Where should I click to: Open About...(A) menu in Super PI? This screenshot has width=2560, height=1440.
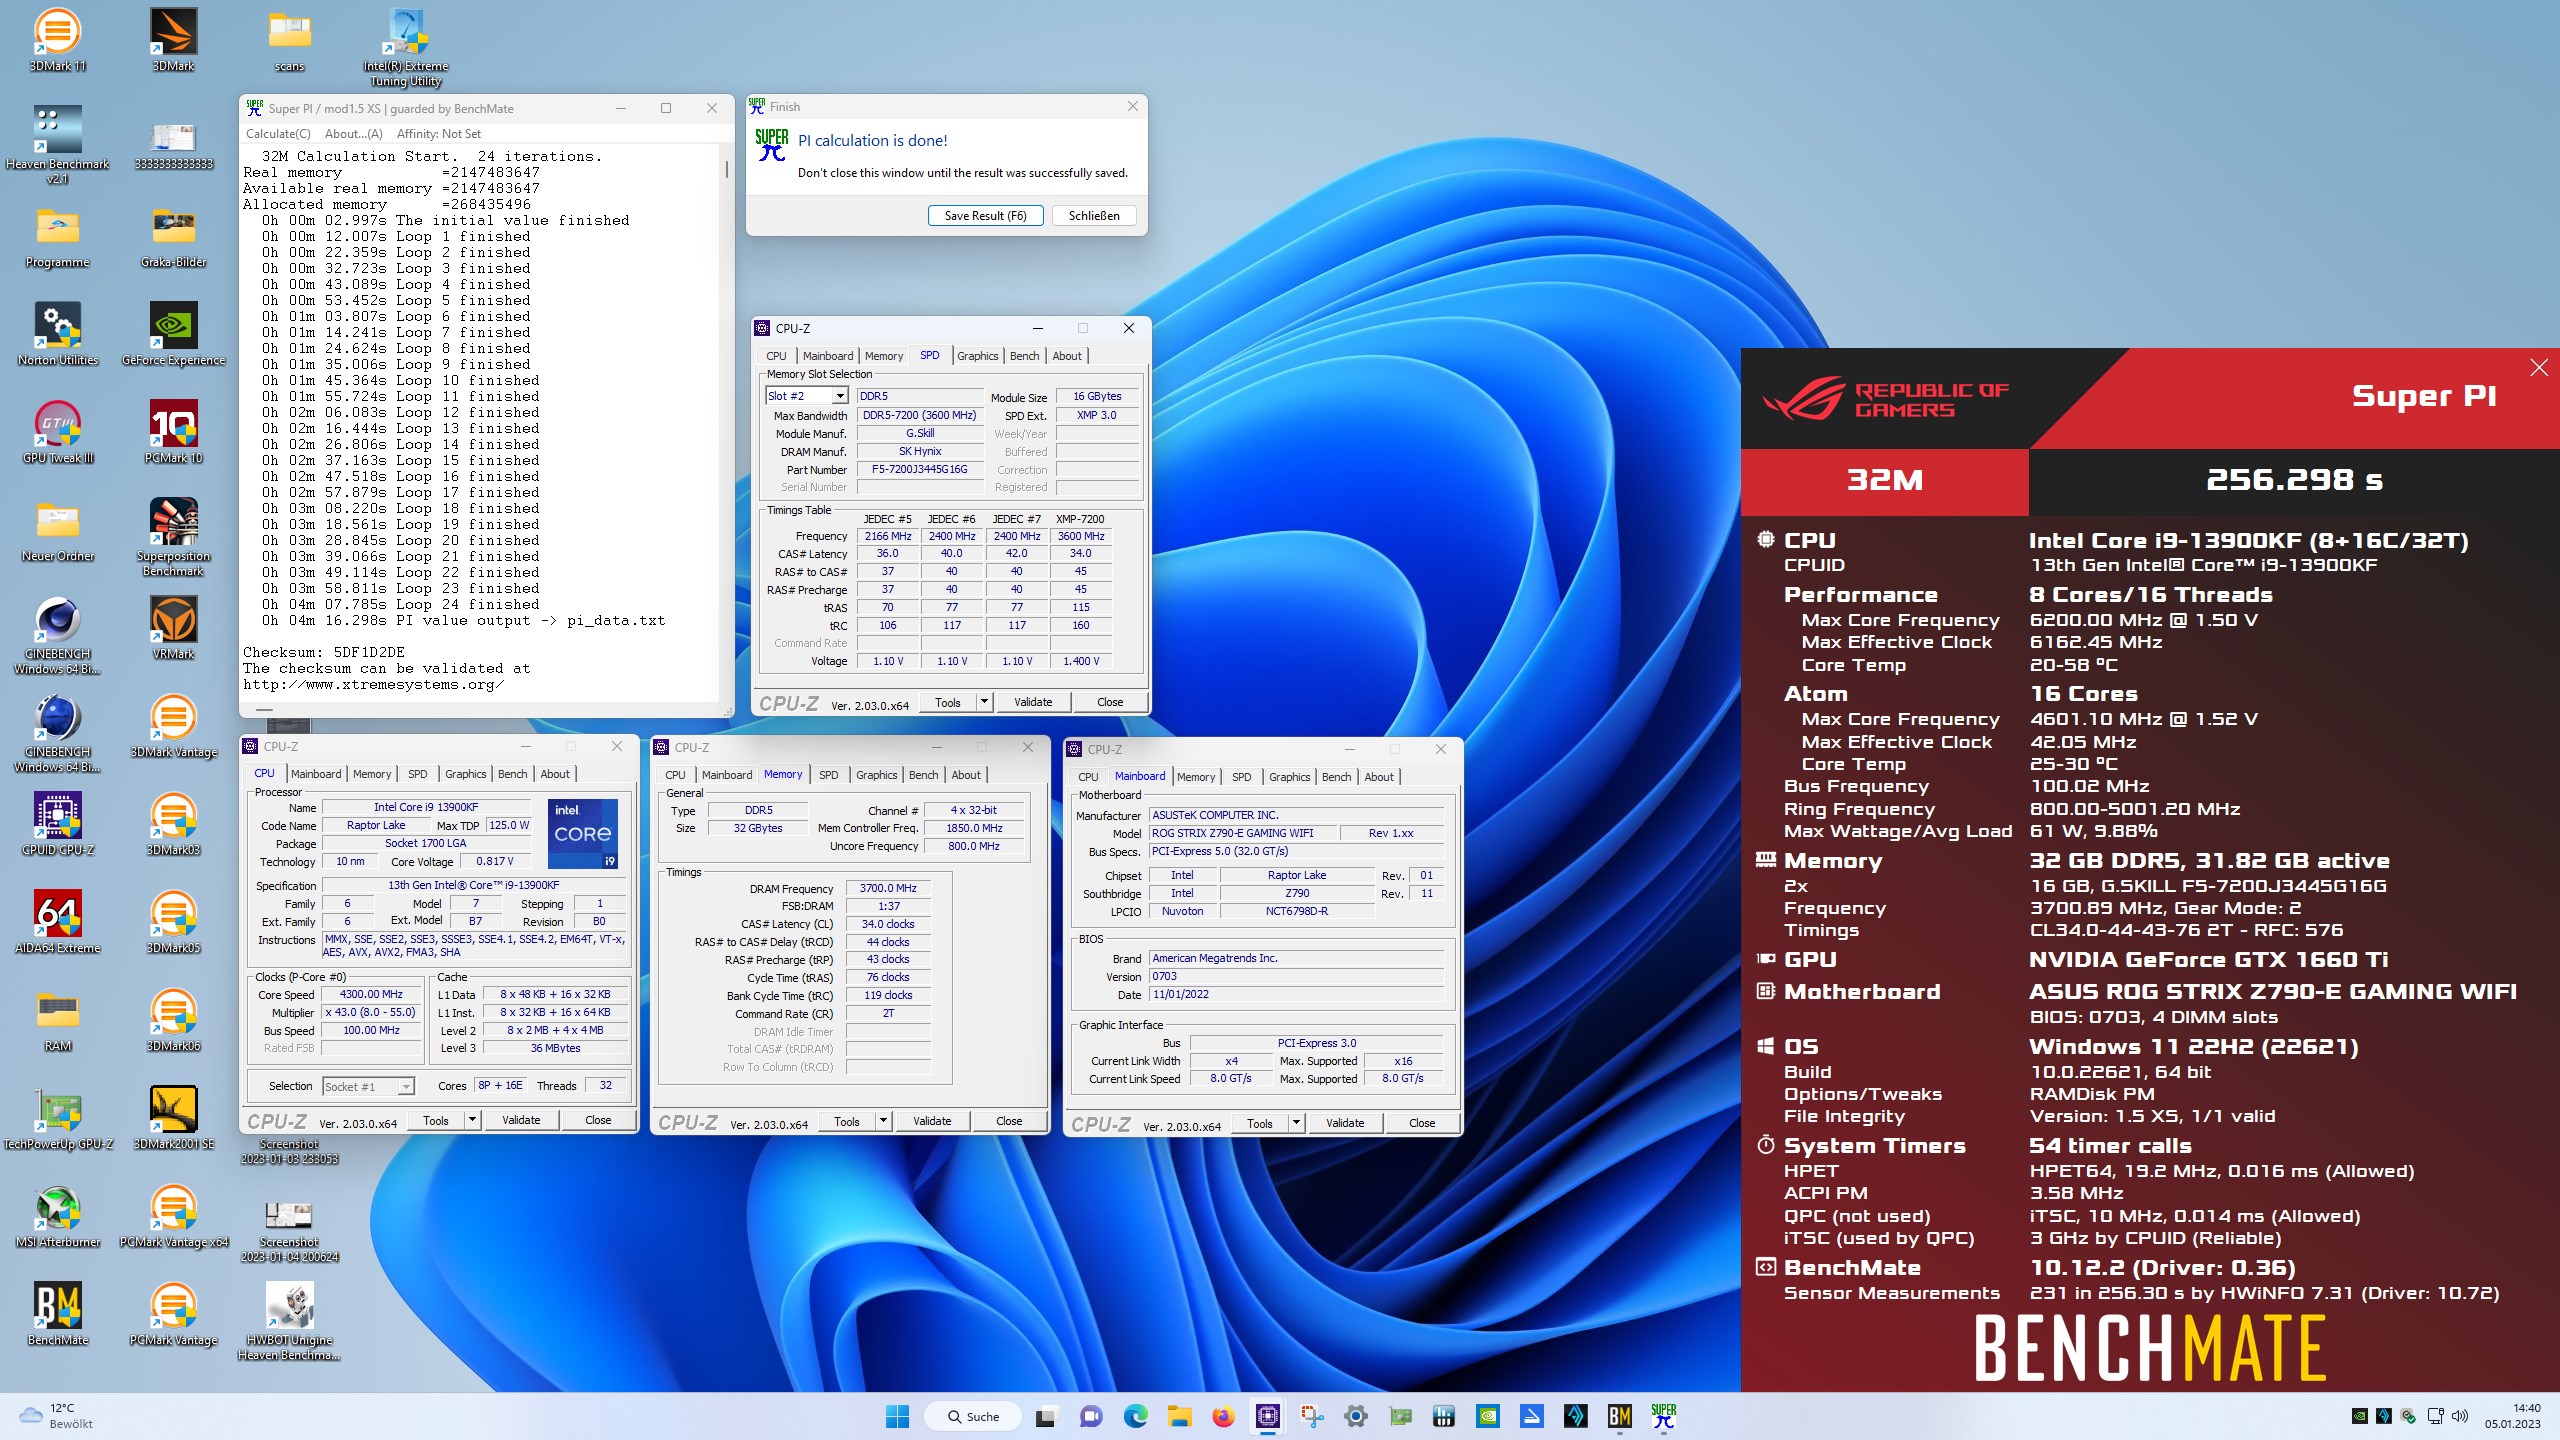pos(354,134)
